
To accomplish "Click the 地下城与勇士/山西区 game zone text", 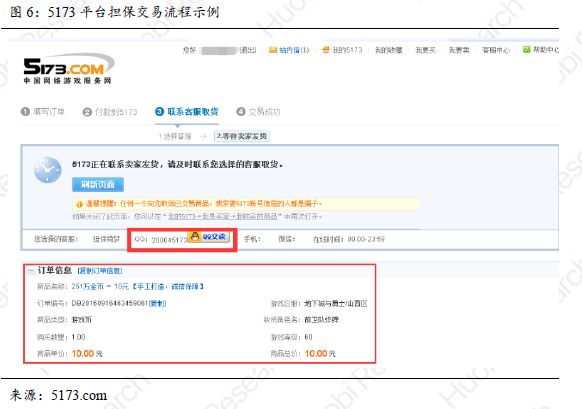I will tap(336, 304).
